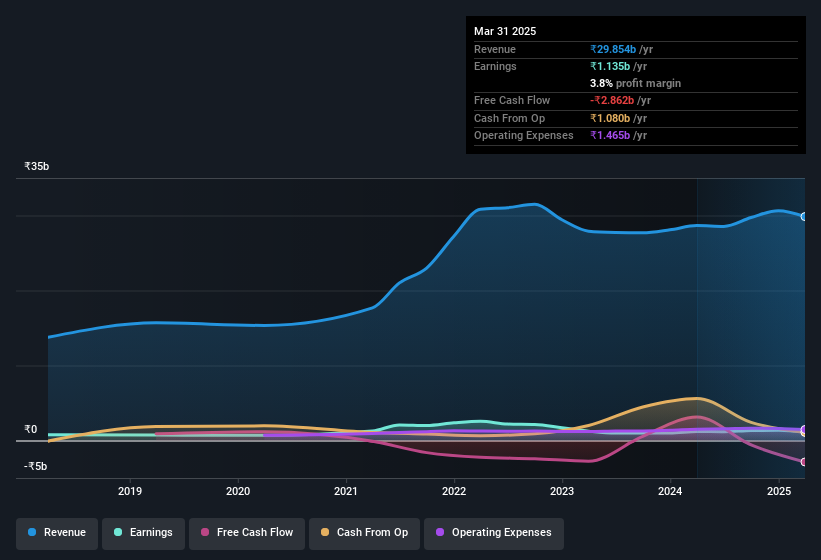Screen dimensions: 821x560
Task: Click the ₹1.135b earnings value
Action: 610,66
